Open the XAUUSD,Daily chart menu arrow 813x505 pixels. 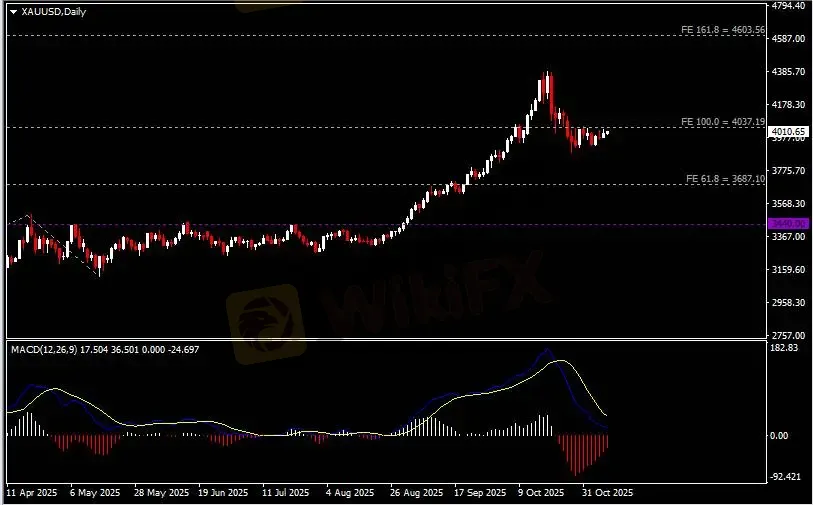[13, 12]
